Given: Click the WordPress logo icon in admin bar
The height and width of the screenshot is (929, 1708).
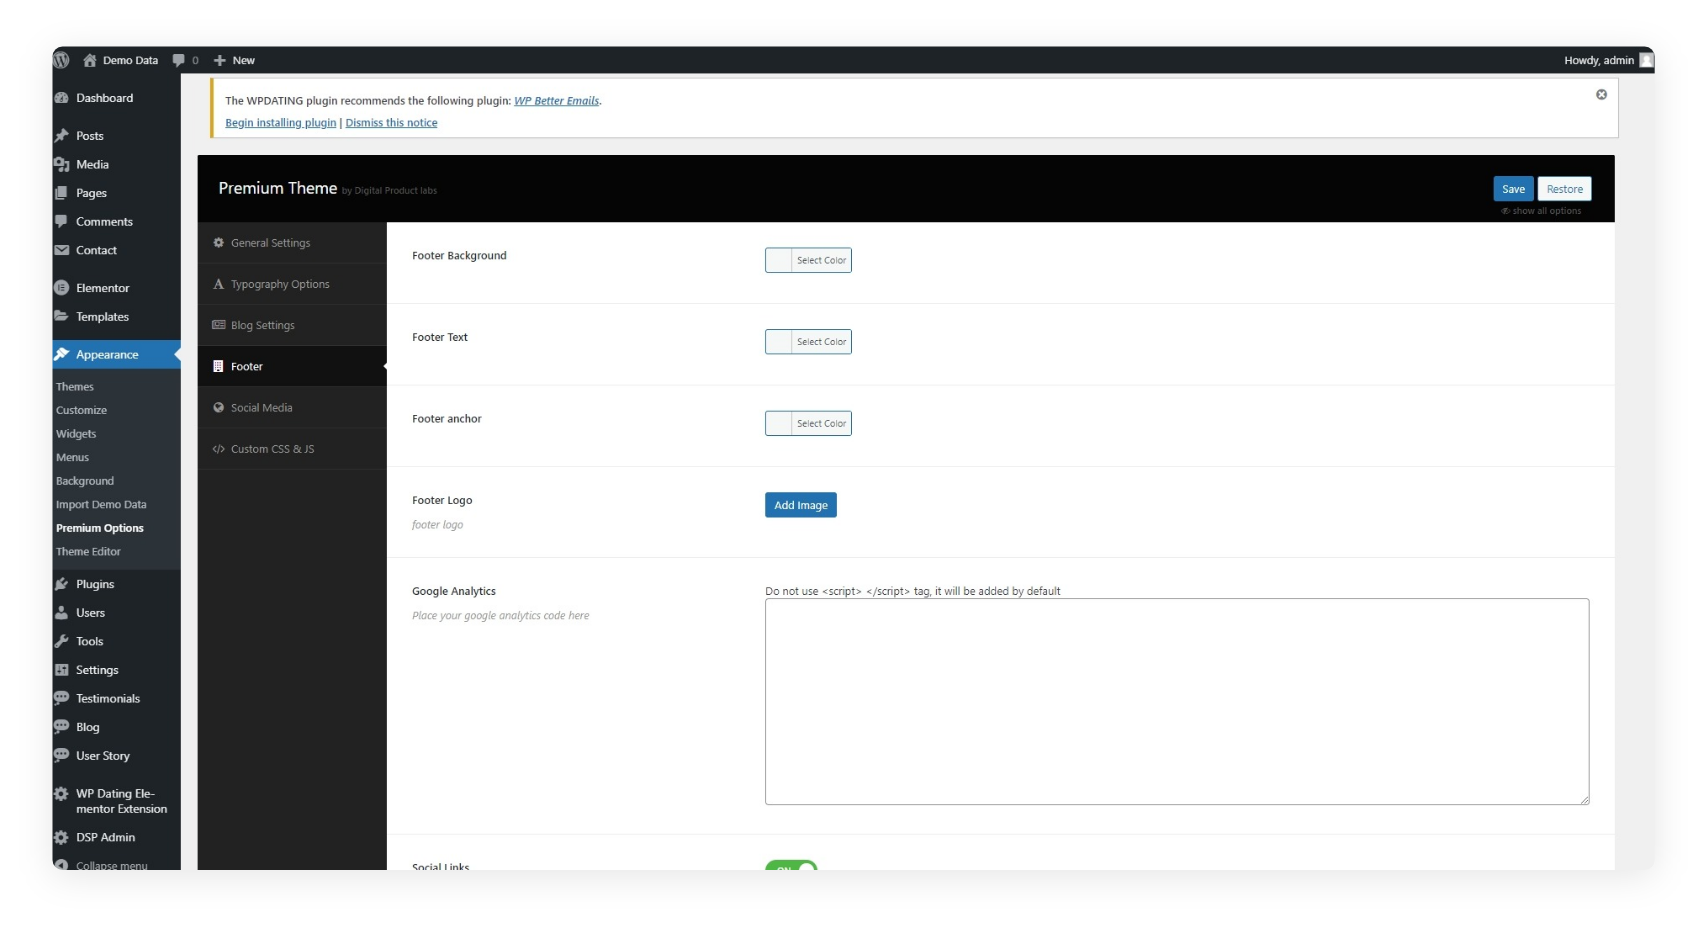Looking at the screenshot, I should tap(62, 60).
